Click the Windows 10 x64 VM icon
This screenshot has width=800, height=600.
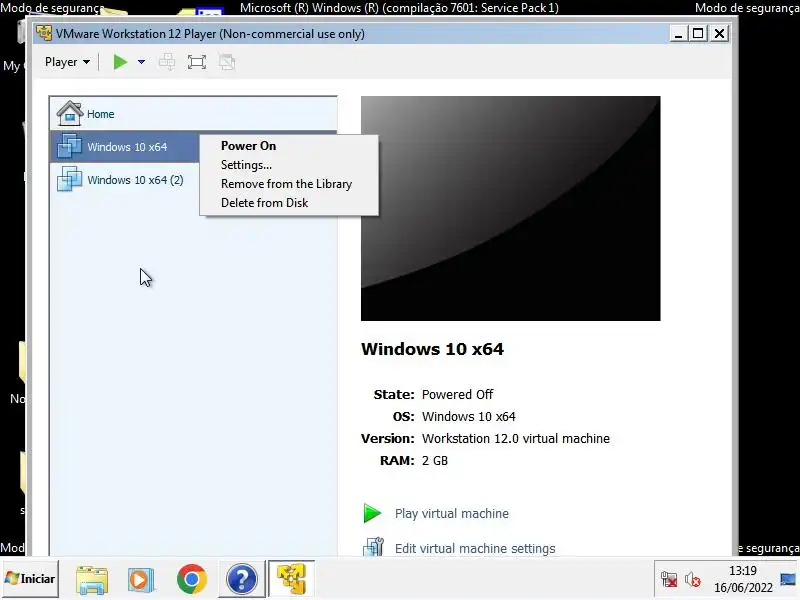point(69,146)
